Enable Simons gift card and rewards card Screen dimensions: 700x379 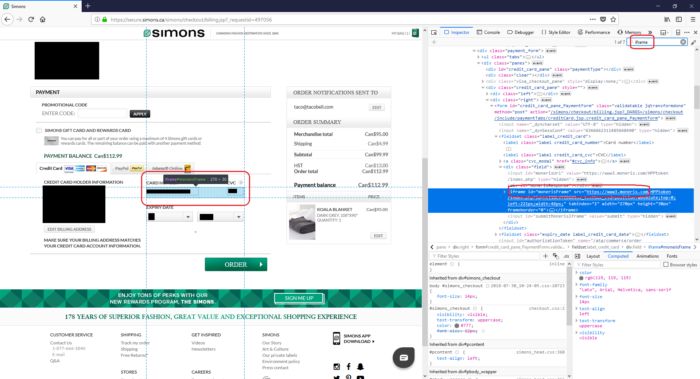coord(39,130)
